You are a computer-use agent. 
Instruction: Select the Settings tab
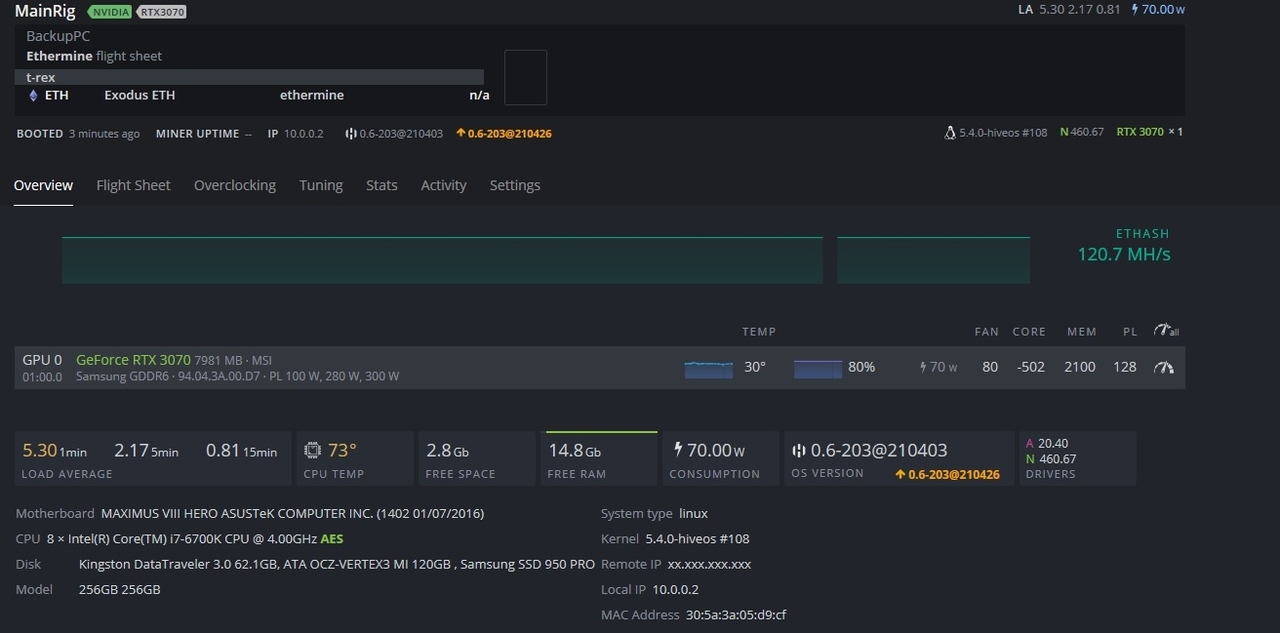coord(514,185)
